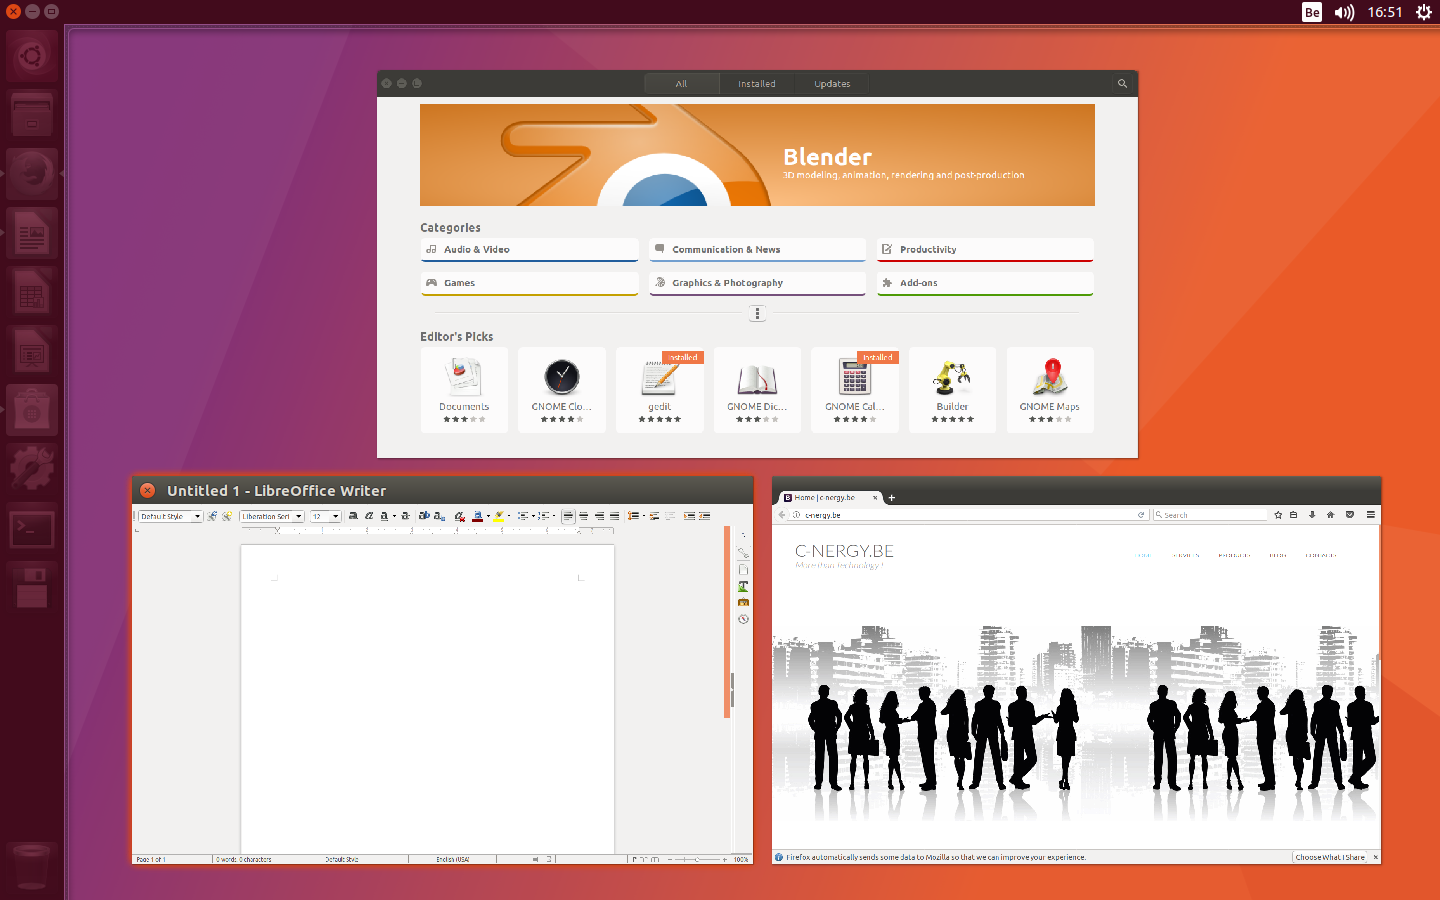Open the Font color dropdown arrow in Writer

(488, 516)
